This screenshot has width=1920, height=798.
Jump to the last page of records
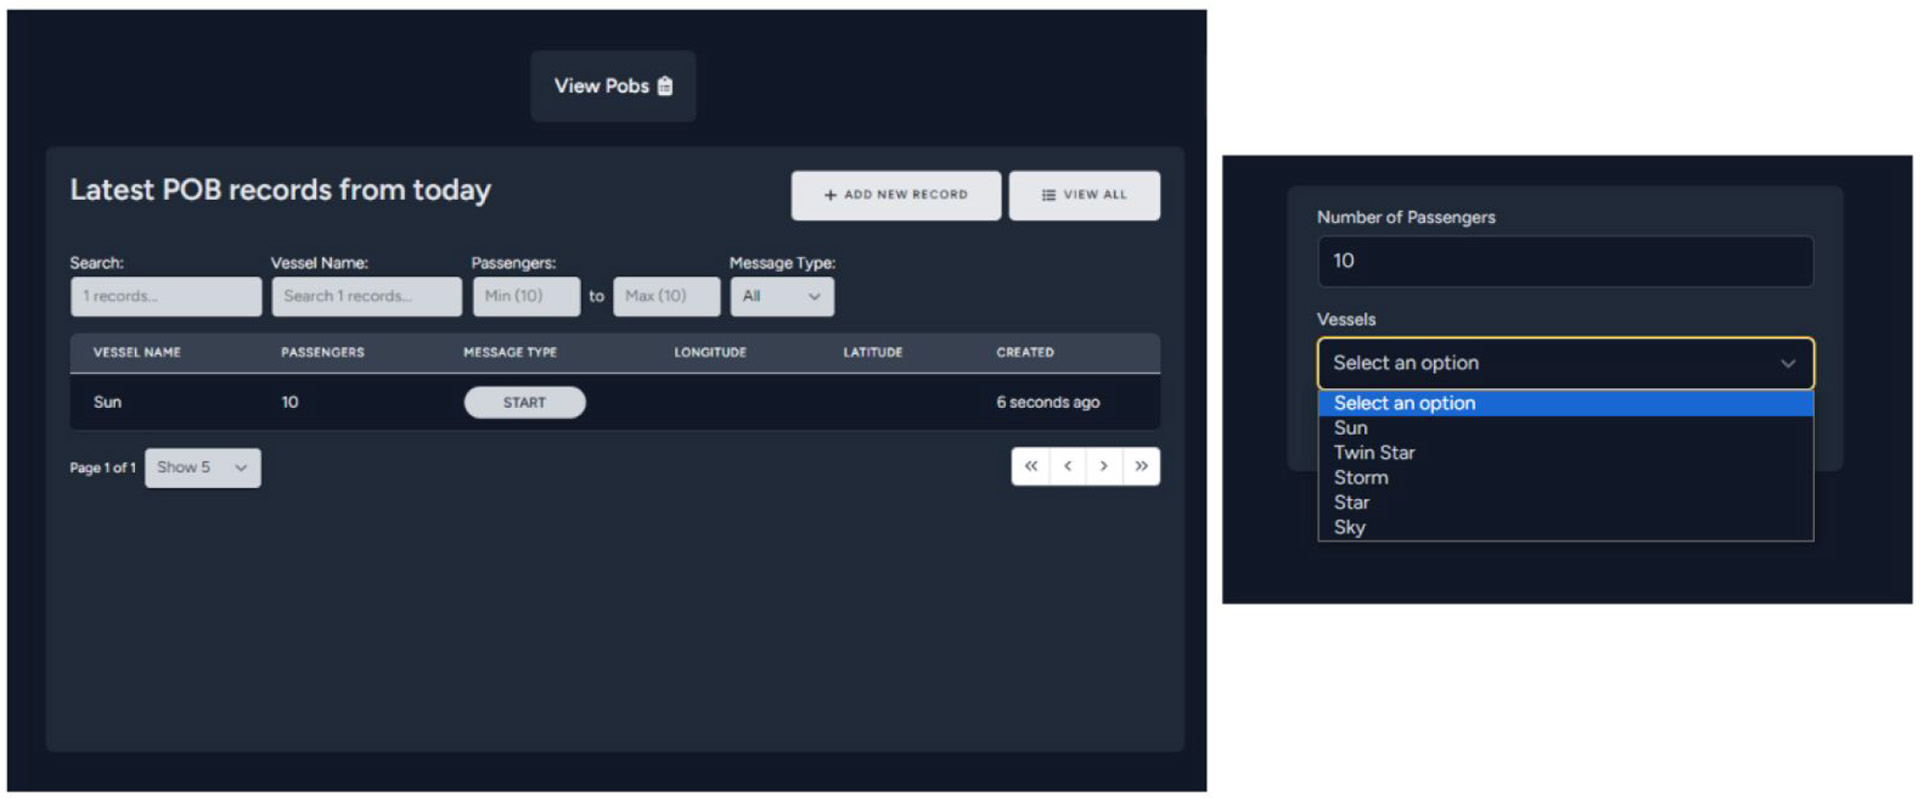[1141, 466]
